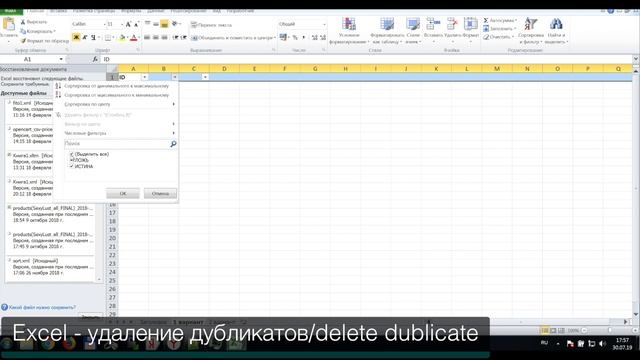Open the Calibri font name dropdown
640x360 pixels.
104,24
